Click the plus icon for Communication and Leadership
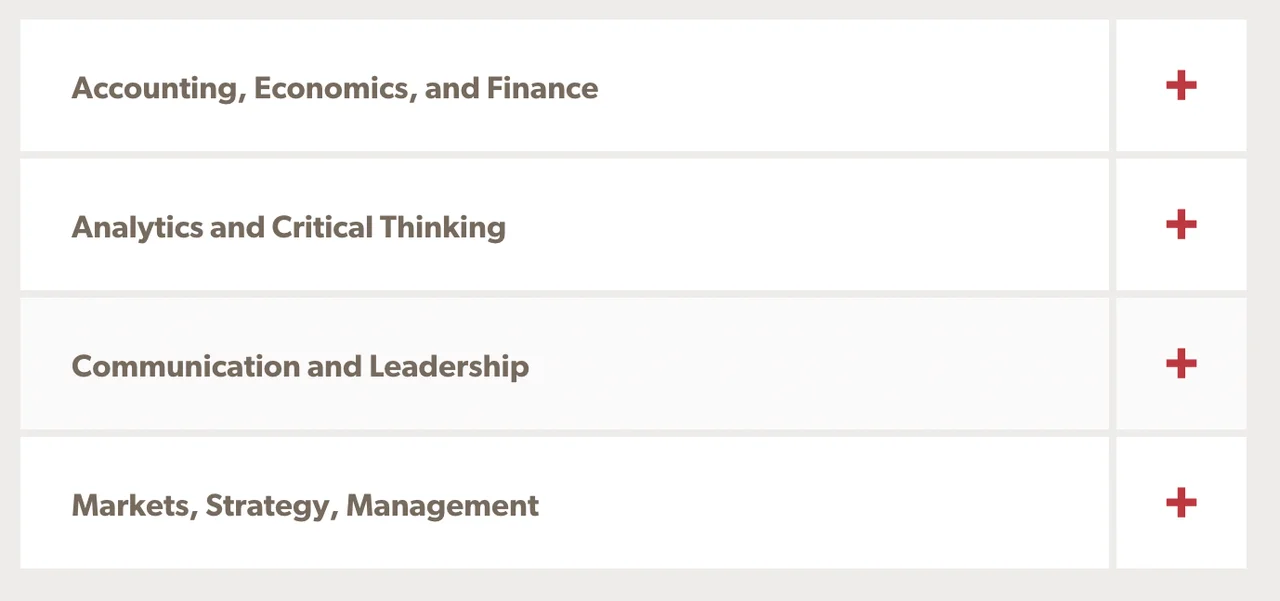1280x601 pixels. click(x=1181, y=364)
